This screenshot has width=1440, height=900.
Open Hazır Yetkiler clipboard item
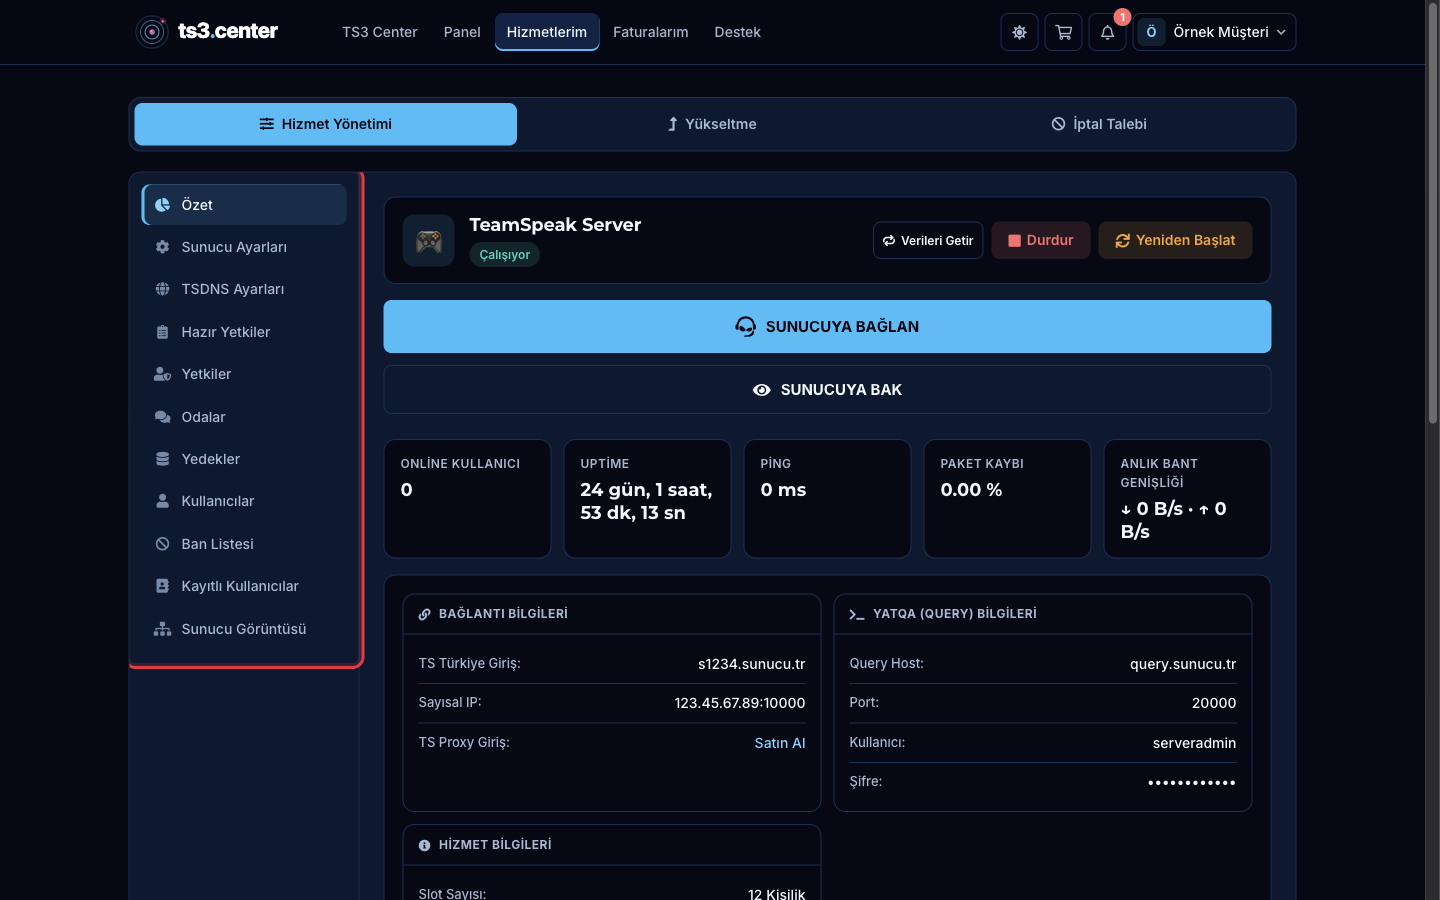coord(244,332)
